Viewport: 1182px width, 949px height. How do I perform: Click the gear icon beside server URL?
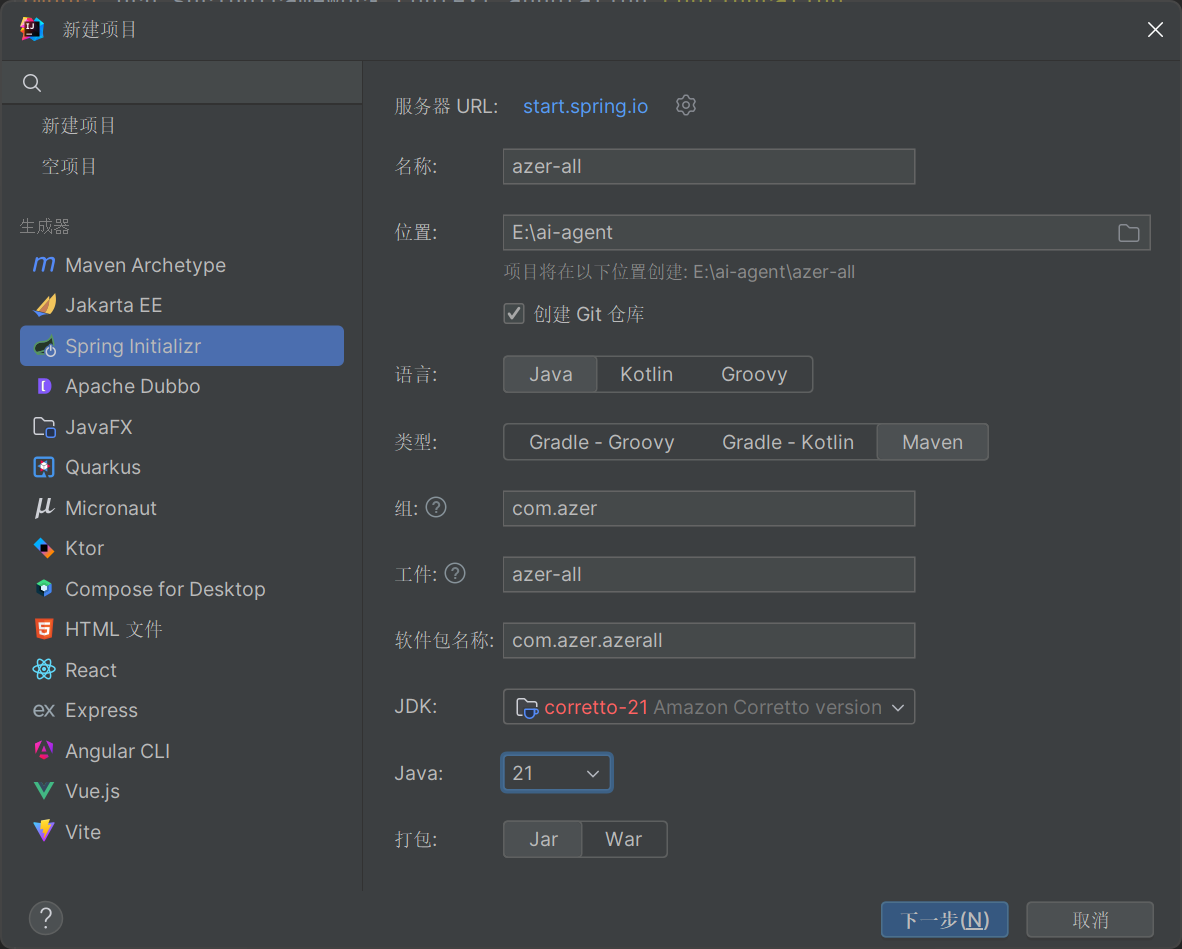[685, 105]
